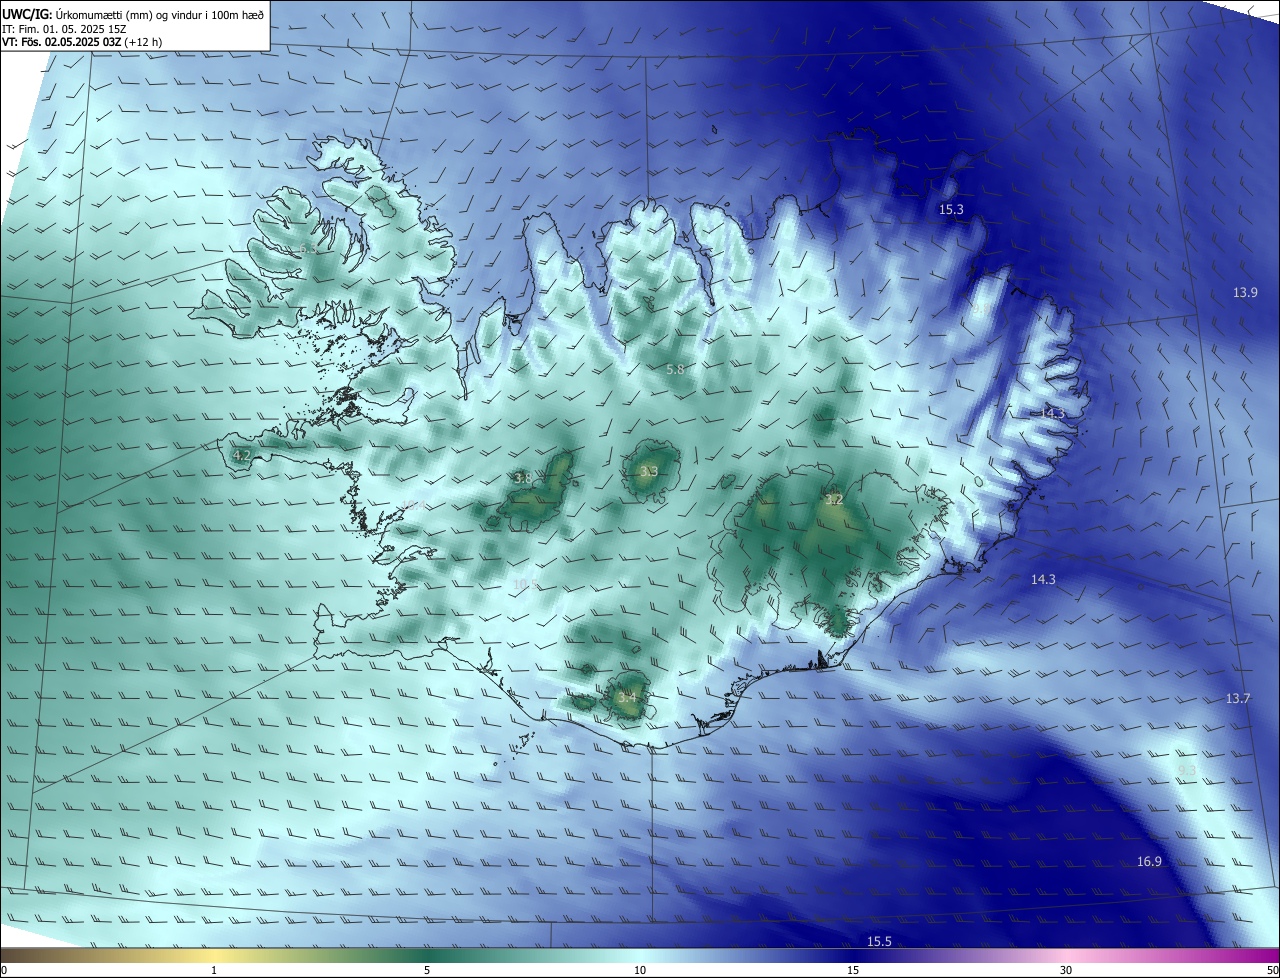Click the 3.2 value label
The image size is (1280, 978).
(834, 499)
